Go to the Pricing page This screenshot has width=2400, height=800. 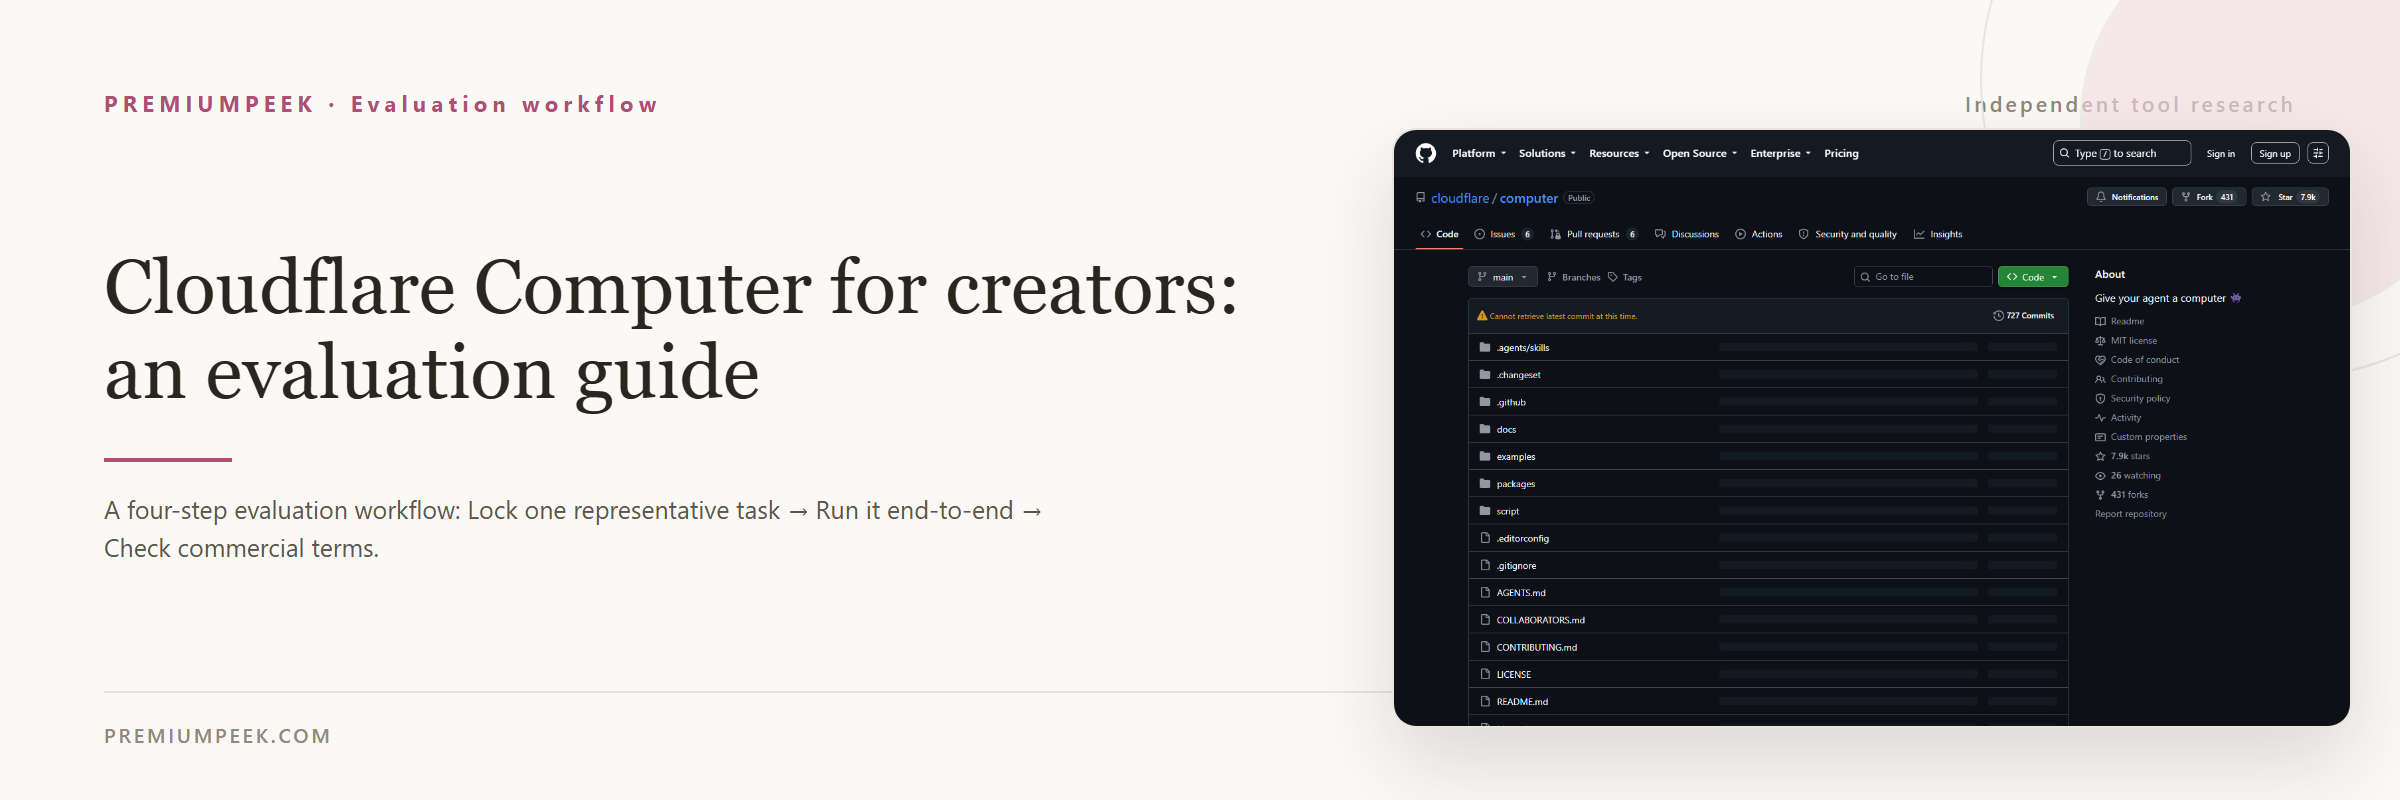point(1841,153)
